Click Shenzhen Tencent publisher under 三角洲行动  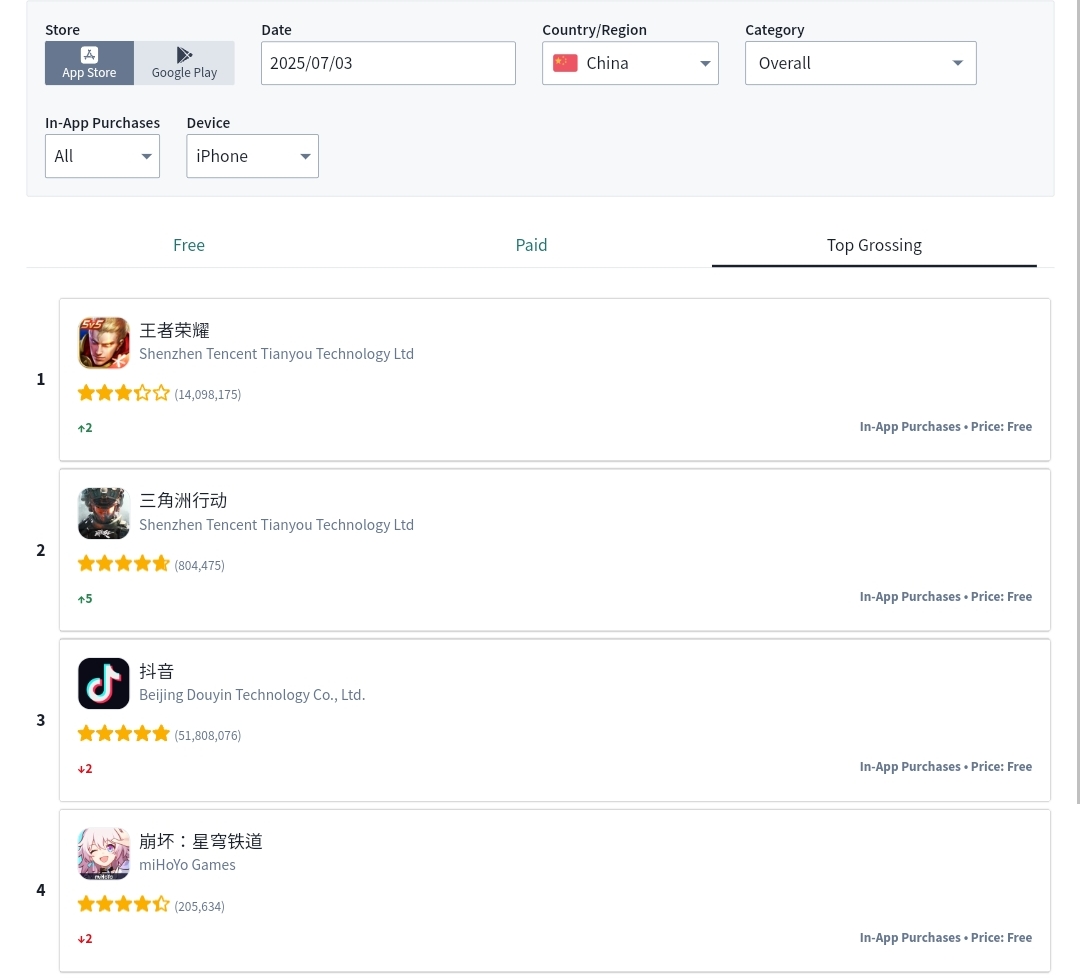(276, 524)
